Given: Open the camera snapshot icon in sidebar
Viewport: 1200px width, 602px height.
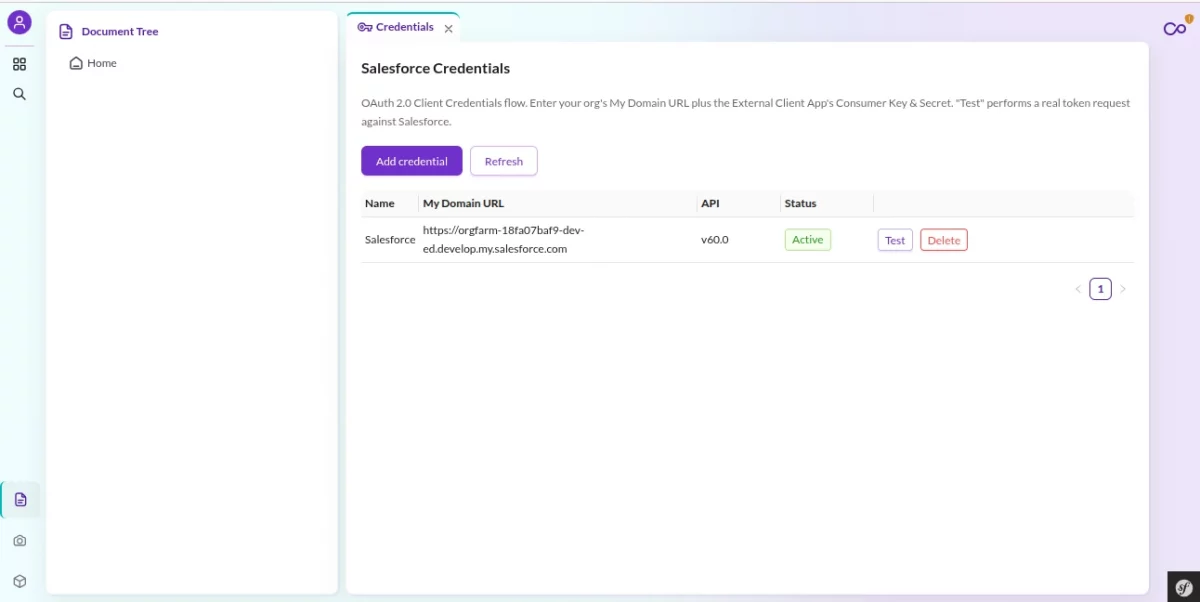Looking at the screenshot, I should point(20,541).
